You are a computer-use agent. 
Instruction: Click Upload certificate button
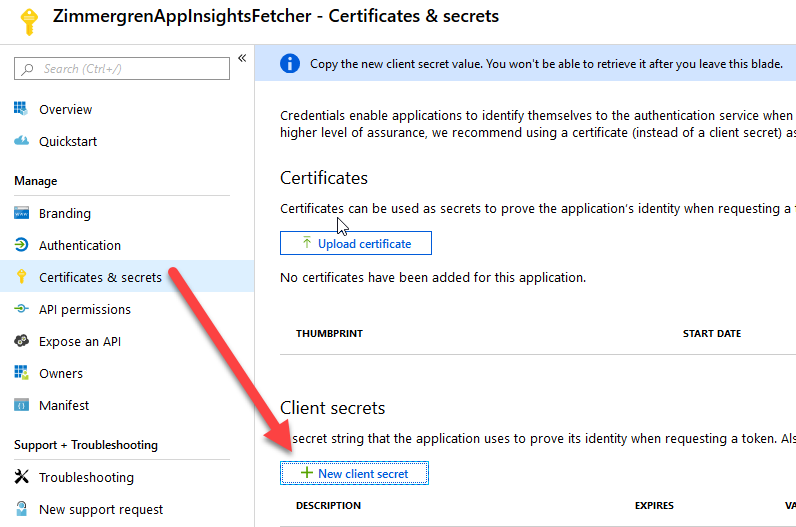[x=356, y=243]
